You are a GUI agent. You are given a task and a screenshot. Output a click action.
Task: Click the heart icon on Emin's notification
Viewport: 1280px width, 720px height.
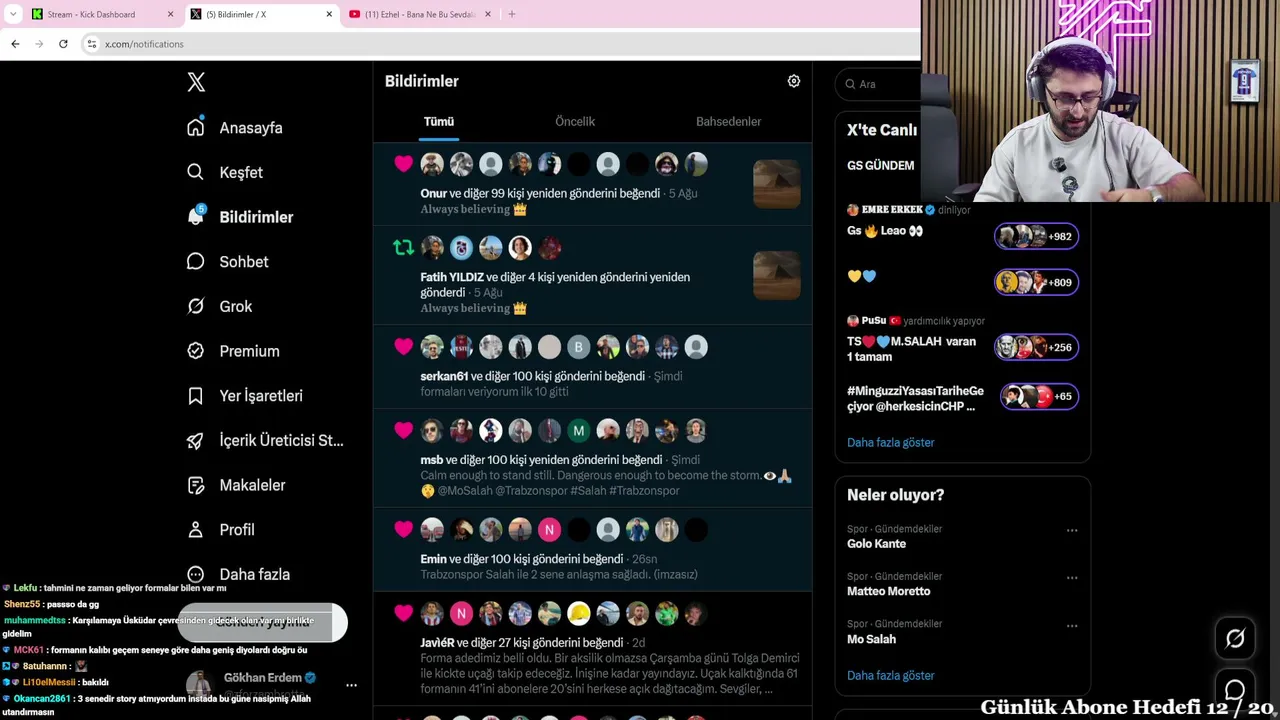(x=403, y=530)
